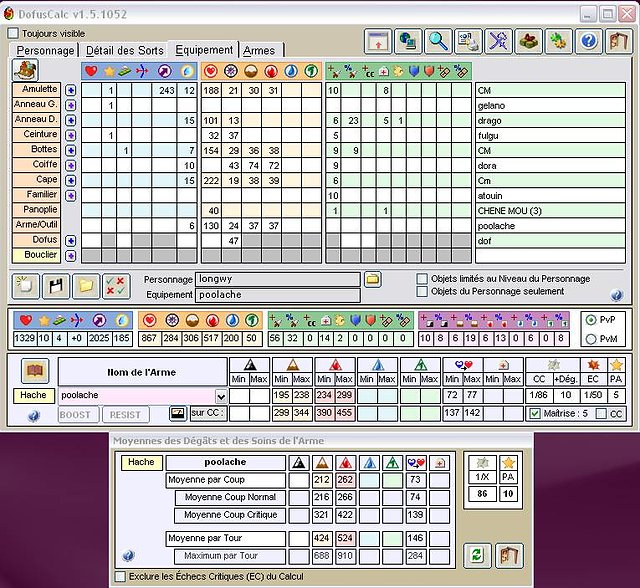Select the PvP radio button

(x=591, y=320)
